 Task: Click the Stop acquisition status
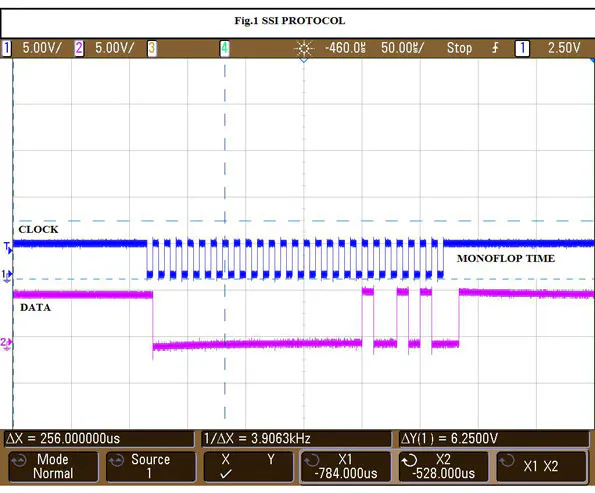460,48
